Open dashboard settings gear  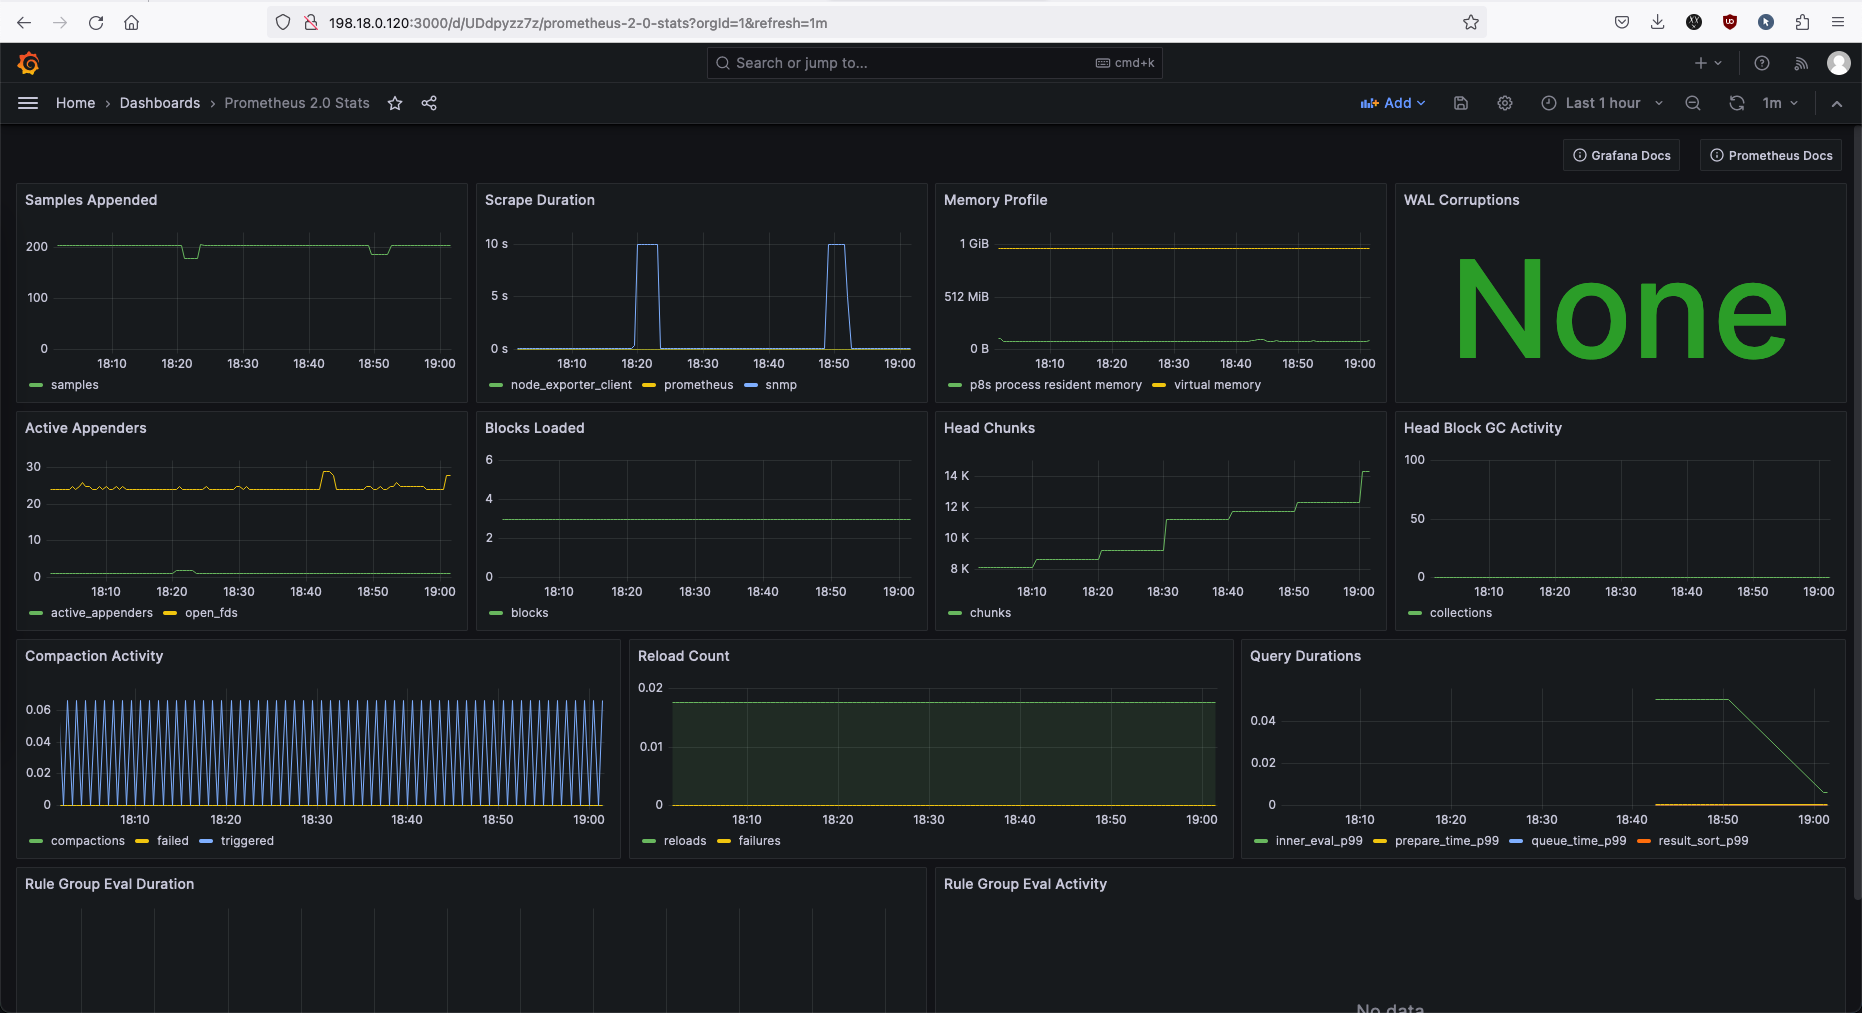click(1504, 103)
